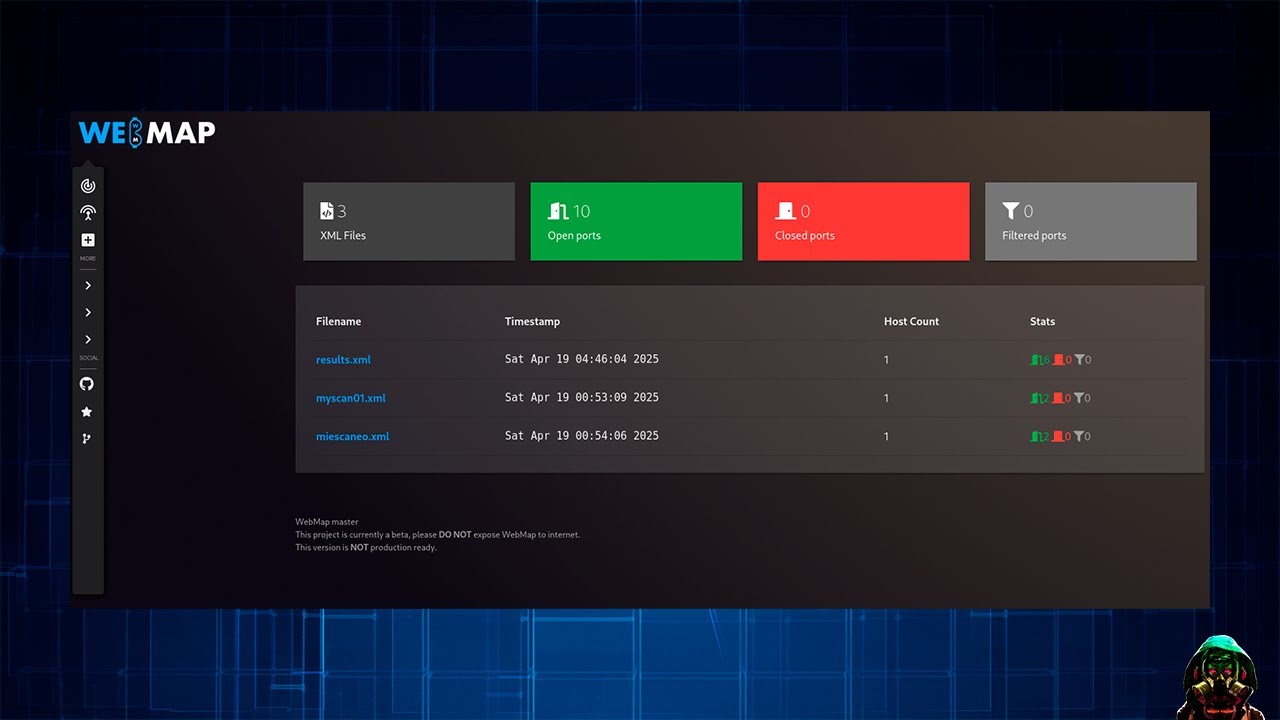
Task: Open the miescaneo.xml scan file
Action: point(353,437)
